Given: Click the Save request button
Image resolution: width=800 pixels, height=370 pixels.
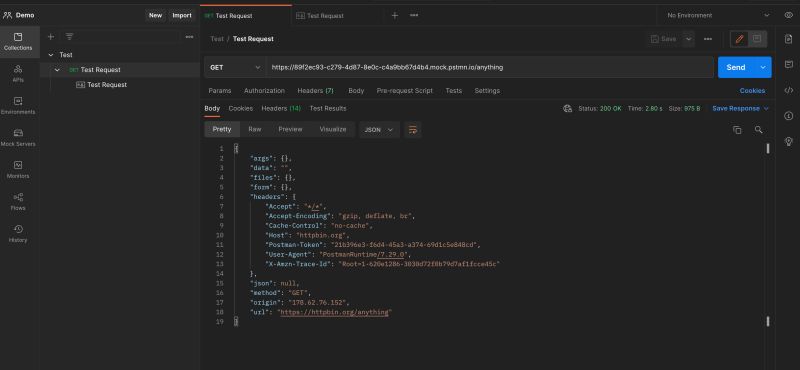Looking at the screenshot, I should pyautogui.click(x=664, y=39).
